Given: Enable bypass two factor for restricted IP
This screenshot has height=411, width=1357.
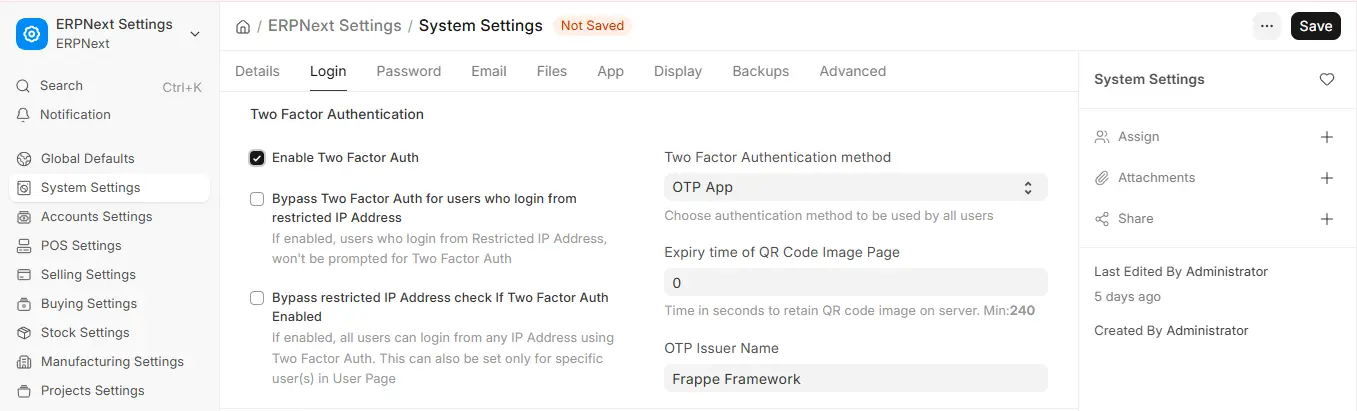Looking at the screenshot, I should [x=257, y=199].
